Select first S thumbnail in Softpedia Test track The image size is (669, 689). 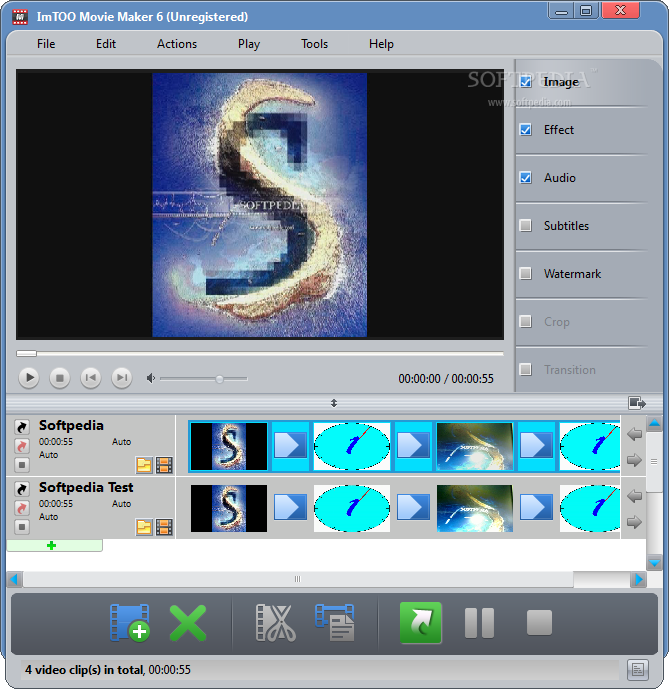(x=229, y=508)
